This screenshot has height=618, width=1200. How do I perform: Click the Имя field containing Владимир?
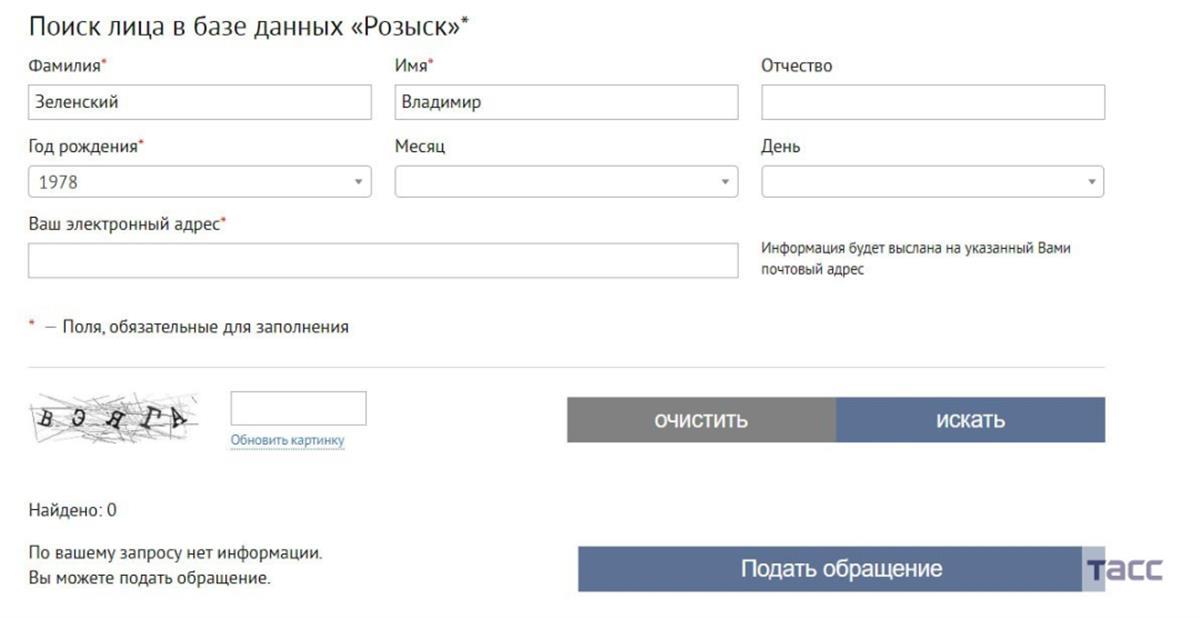[x=566, y=102]
